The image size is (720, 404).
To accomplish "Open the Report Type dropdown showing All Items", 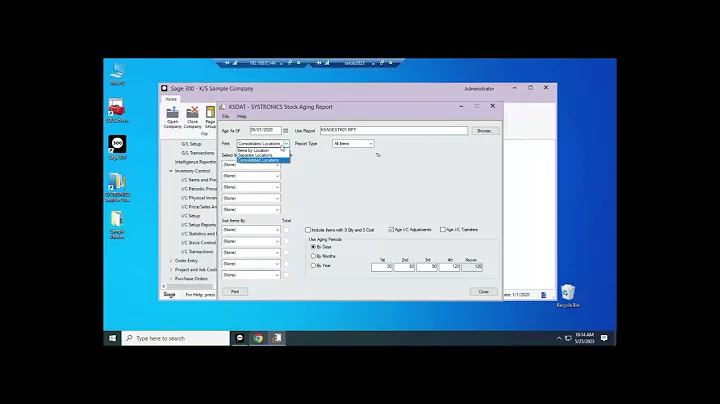I will [x=353, y=144].
